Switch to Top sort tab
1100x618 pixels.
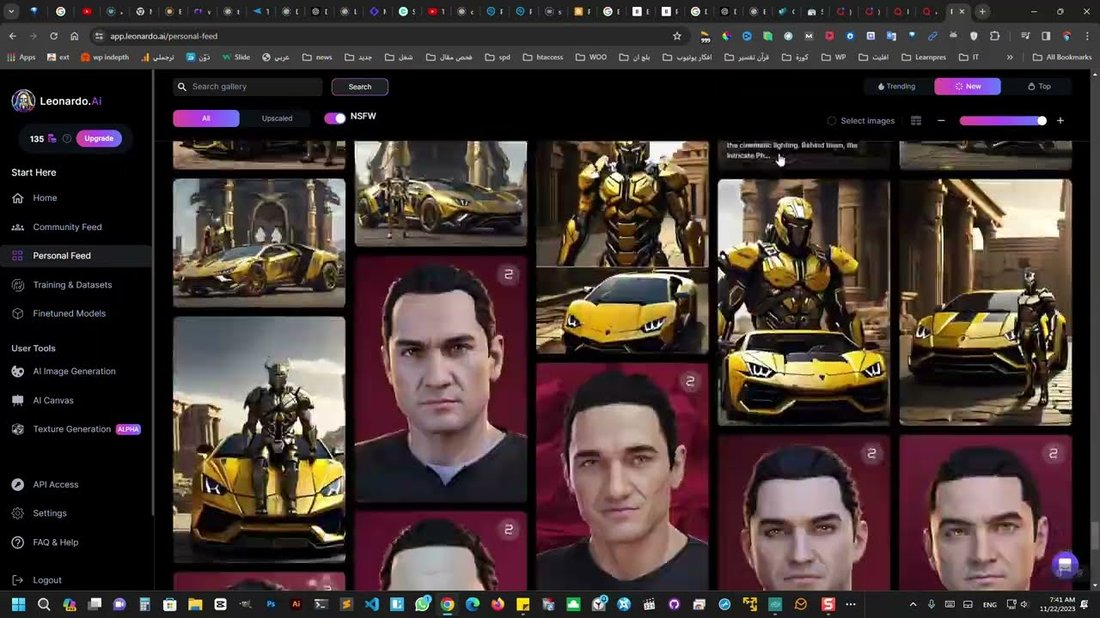point(1039,86)
